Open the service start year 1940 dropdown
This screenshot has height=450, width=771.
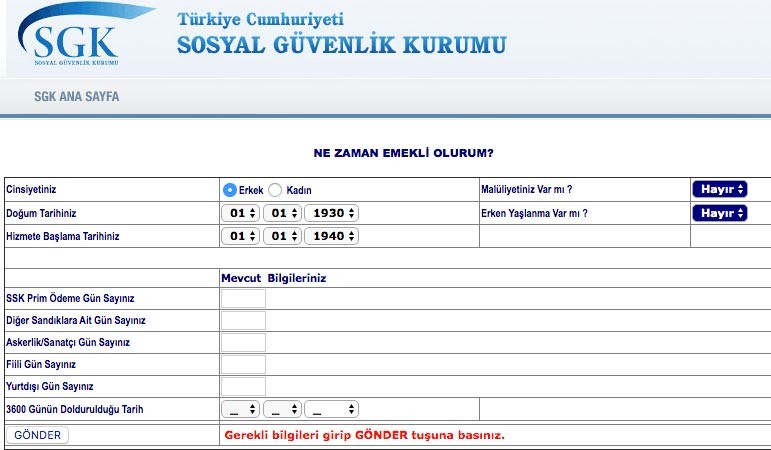pyautogui.click(x=331, y=237)
